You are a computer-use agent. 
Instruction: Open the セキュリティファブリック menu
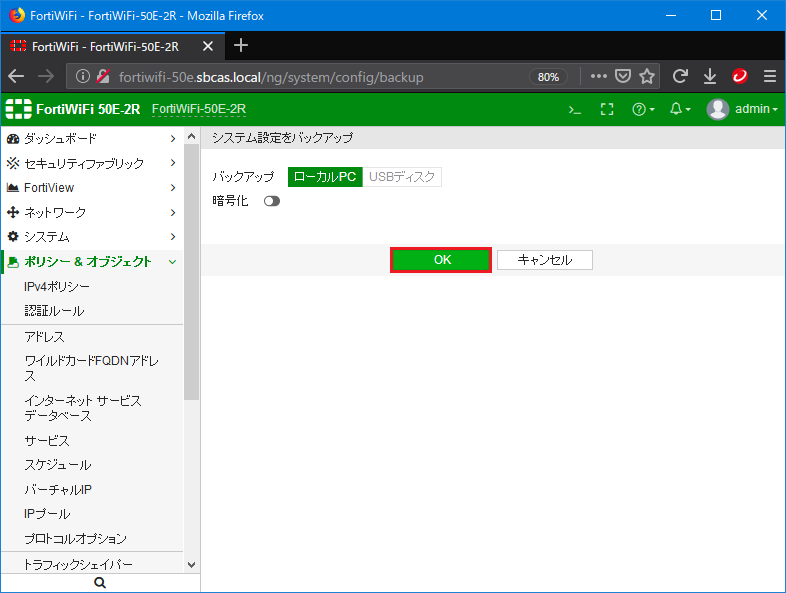[x=92, y=163]
